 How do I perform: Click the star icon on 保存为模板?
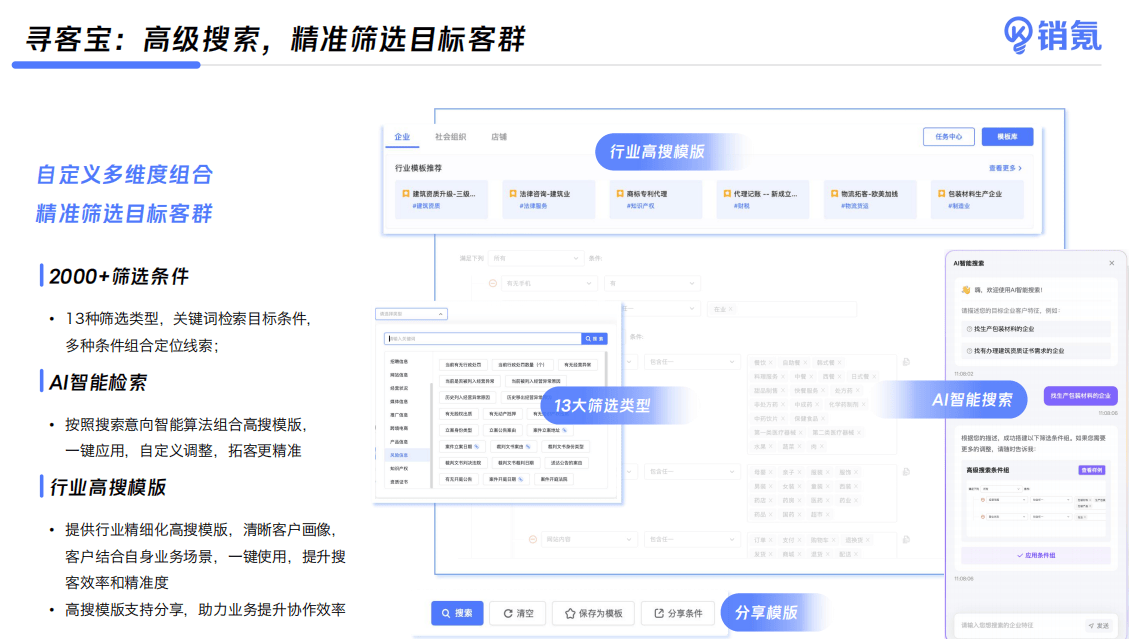pos(570,613)
